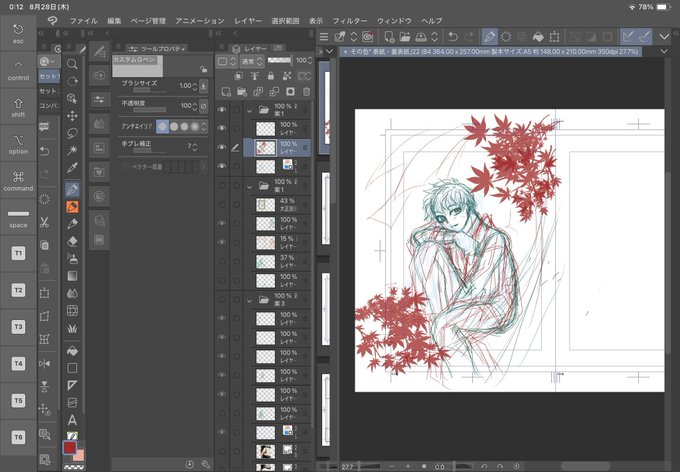Select the Eraser tool

coord(72,241)
